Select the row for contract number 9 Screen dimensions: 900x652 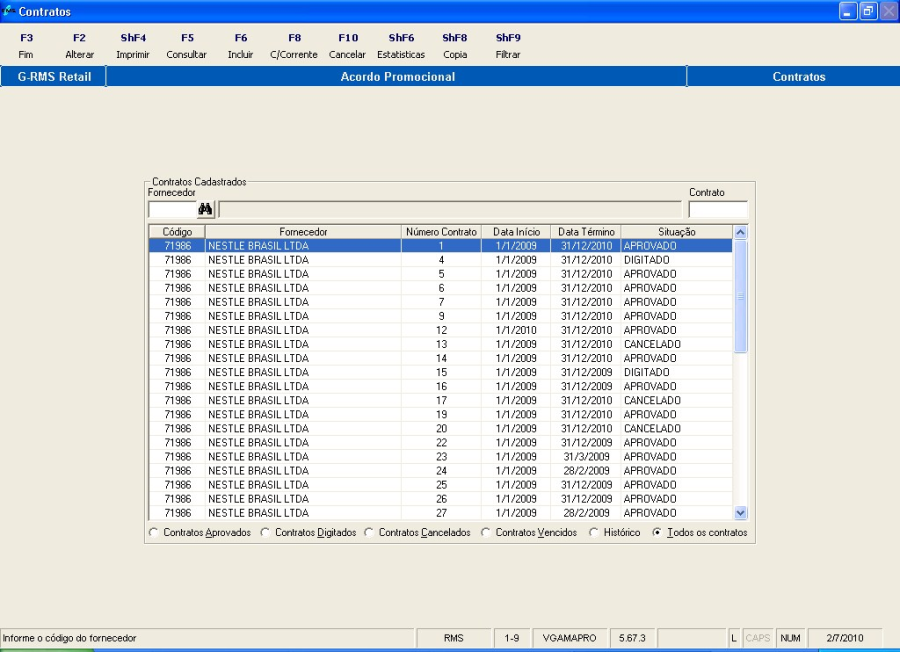click(441, 316)
